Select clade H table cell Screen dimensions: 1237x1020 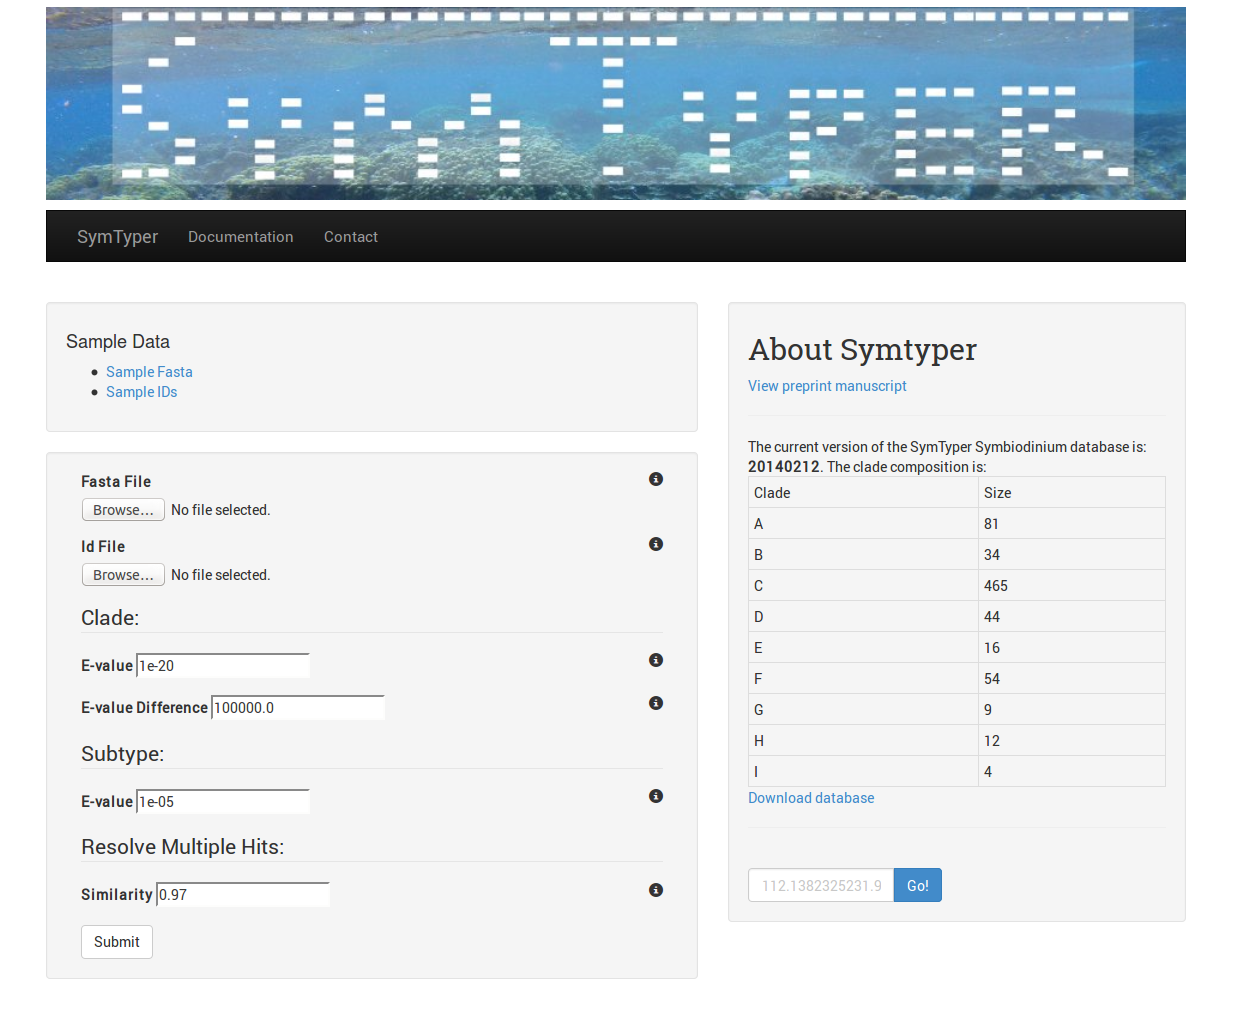click(x=863, y=741)
